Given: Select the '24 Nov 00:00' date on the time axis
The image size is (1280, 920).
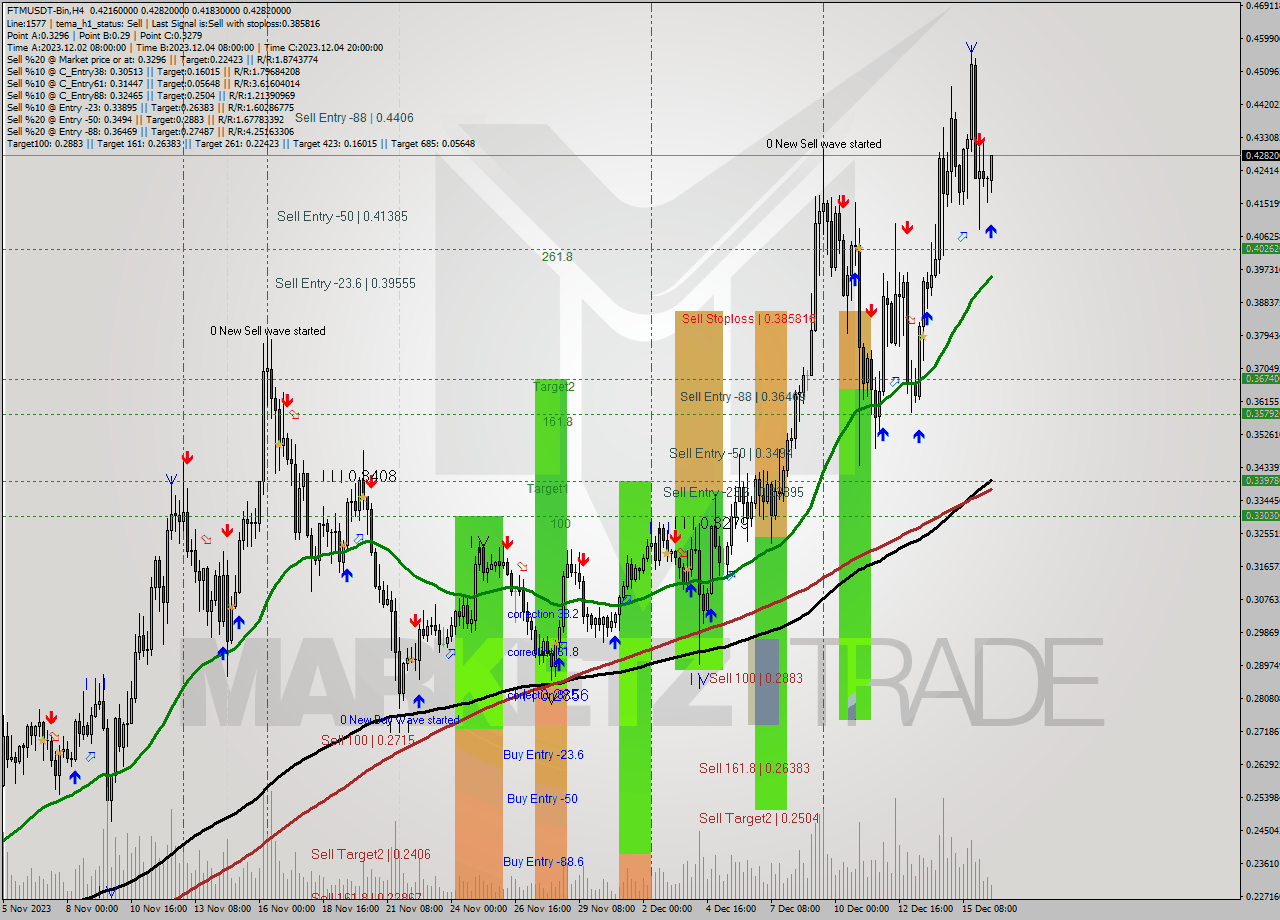Looking at the screenshot, I should click(x=478, y=909).
